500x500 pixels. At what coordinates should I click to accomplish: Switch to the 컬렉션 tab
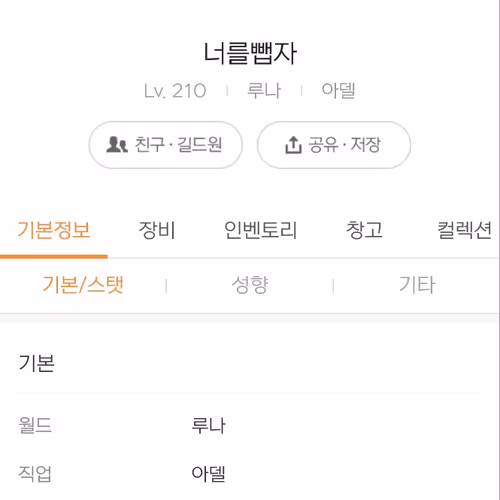pyautogui.click(x=465, y=230)
